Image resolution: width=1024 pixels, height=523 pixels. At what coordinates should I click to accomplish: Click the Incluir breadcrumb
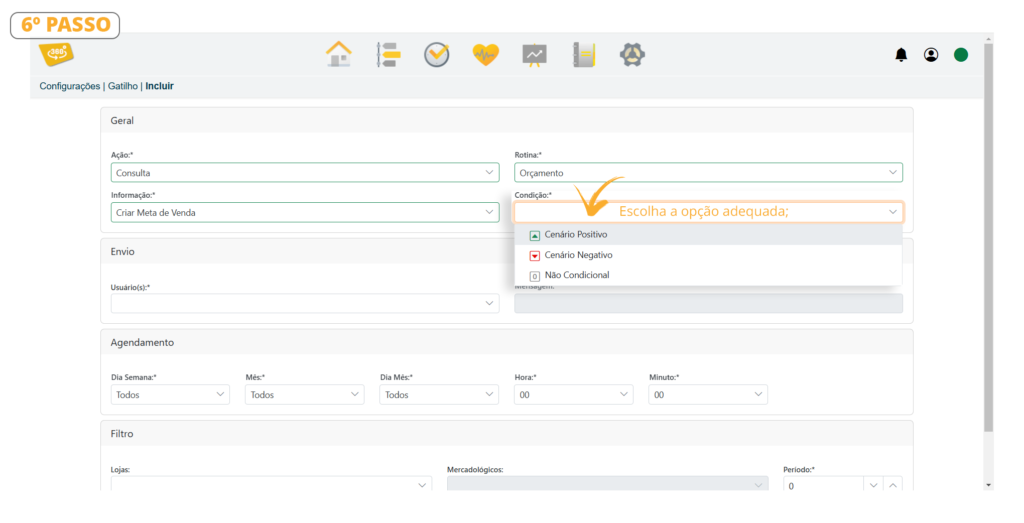pos(159,86)
